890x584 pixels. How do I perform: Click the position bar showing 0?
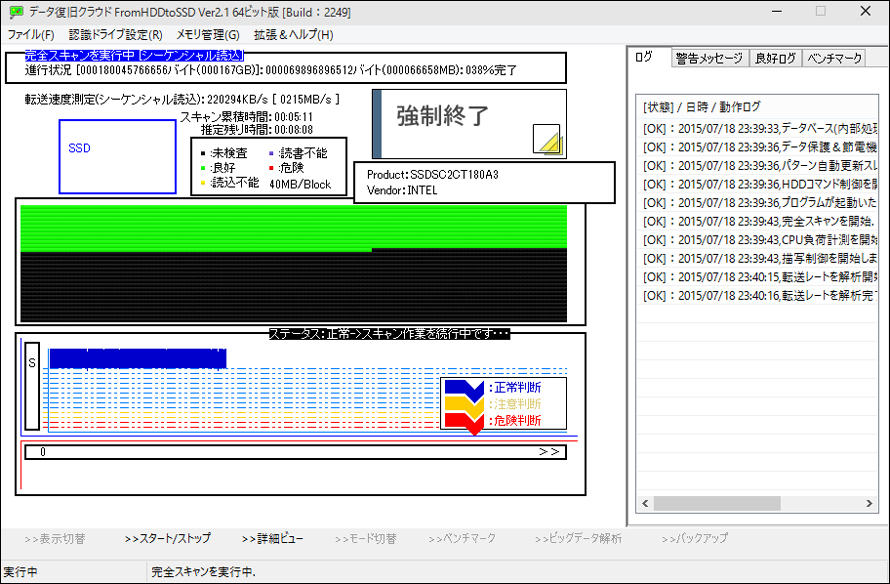[x=295, y=452]
